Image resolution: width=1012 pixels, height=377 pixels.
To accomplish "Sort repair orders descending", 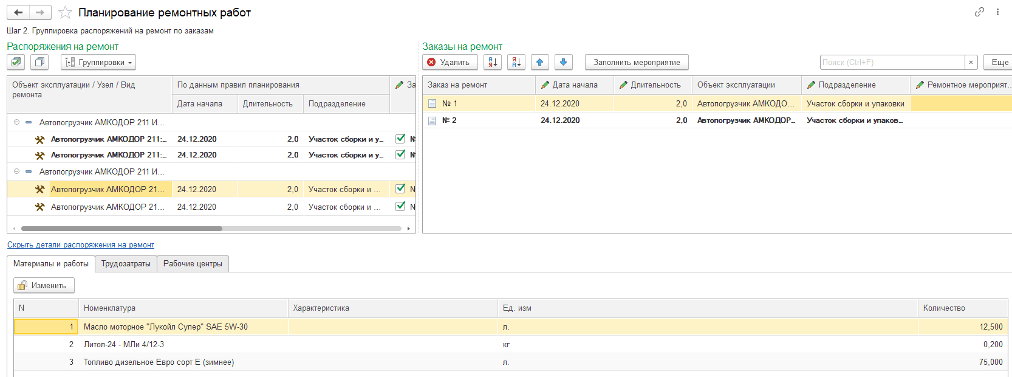I will coord(517,62).
